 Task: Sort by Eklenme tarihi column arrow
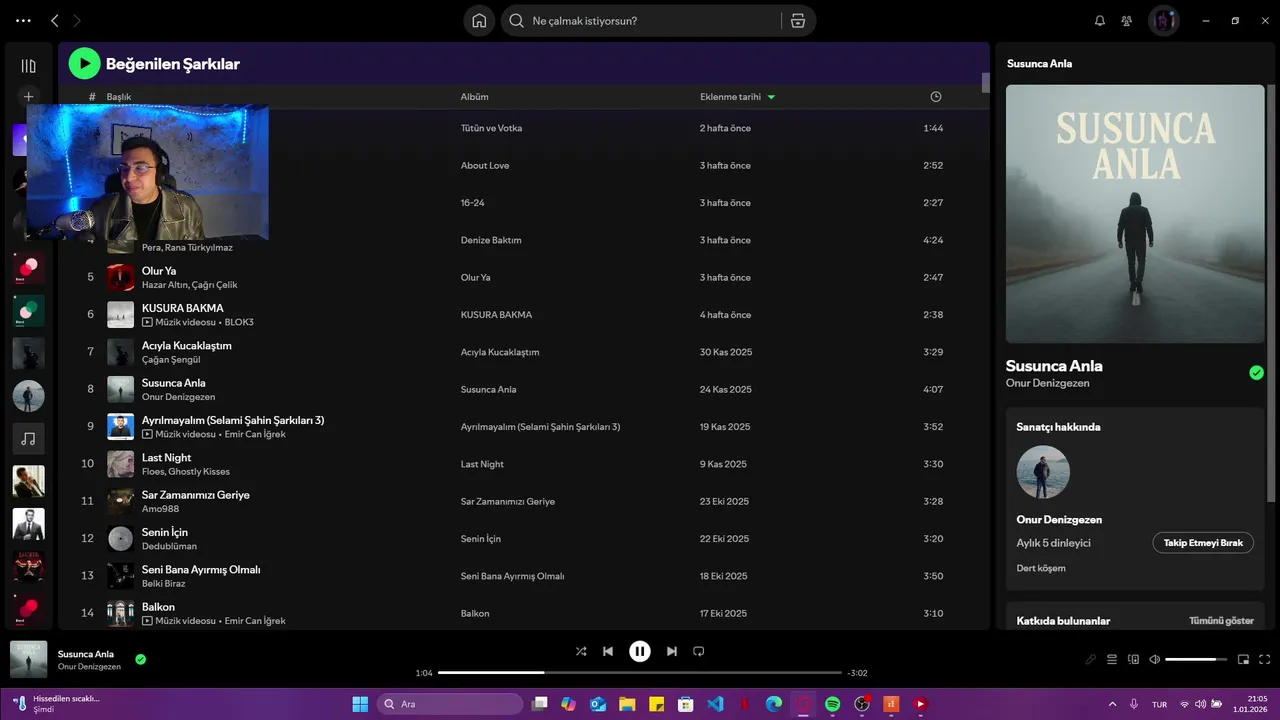point(771,97)
